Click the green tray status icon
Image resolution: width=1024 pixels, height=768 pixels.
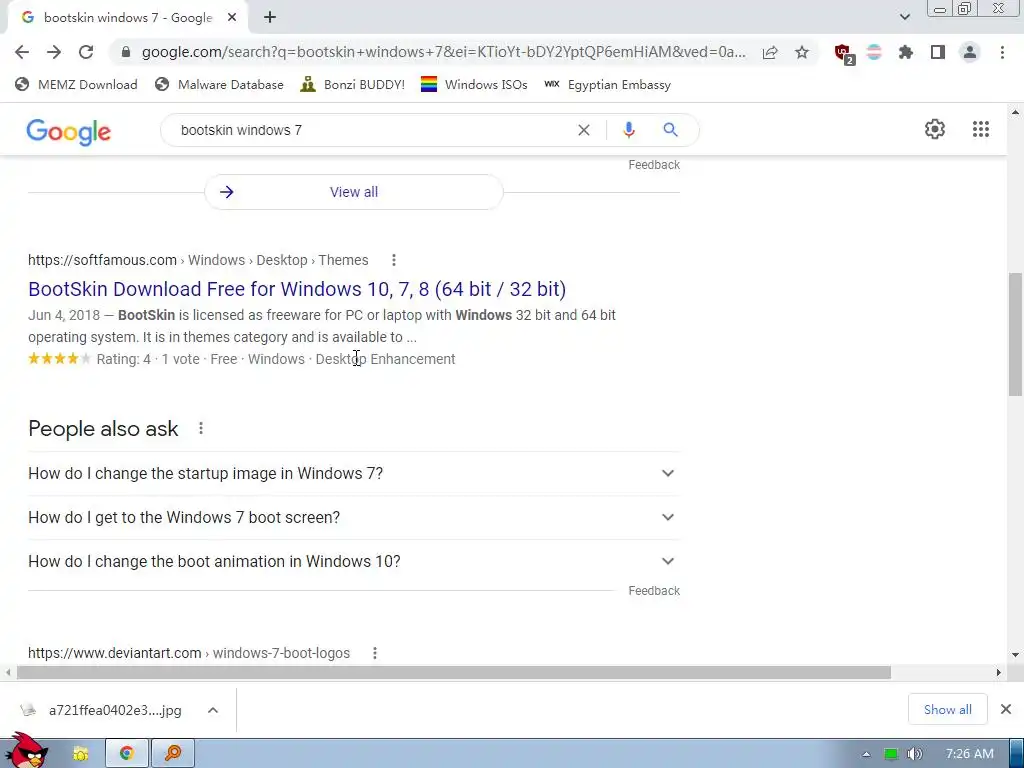tap(891, 754)
